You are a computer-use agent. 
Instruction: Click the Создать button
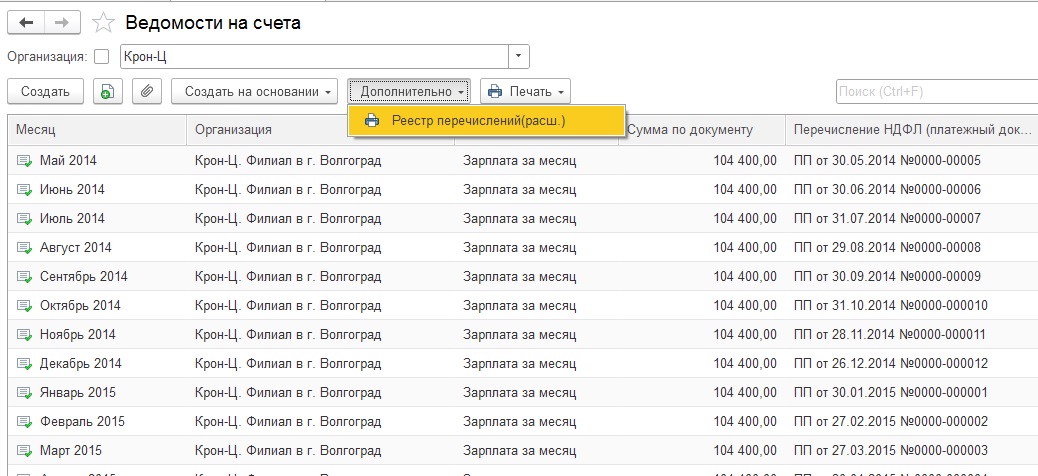click(45, 91)
